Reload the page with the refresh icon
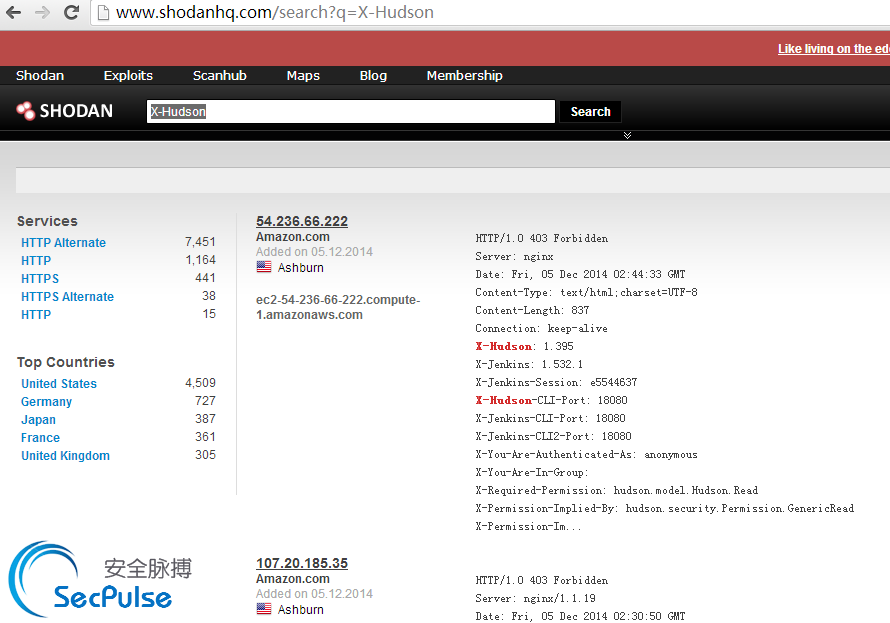The width and height of the screenshot is (890, 623). (72, 12)
